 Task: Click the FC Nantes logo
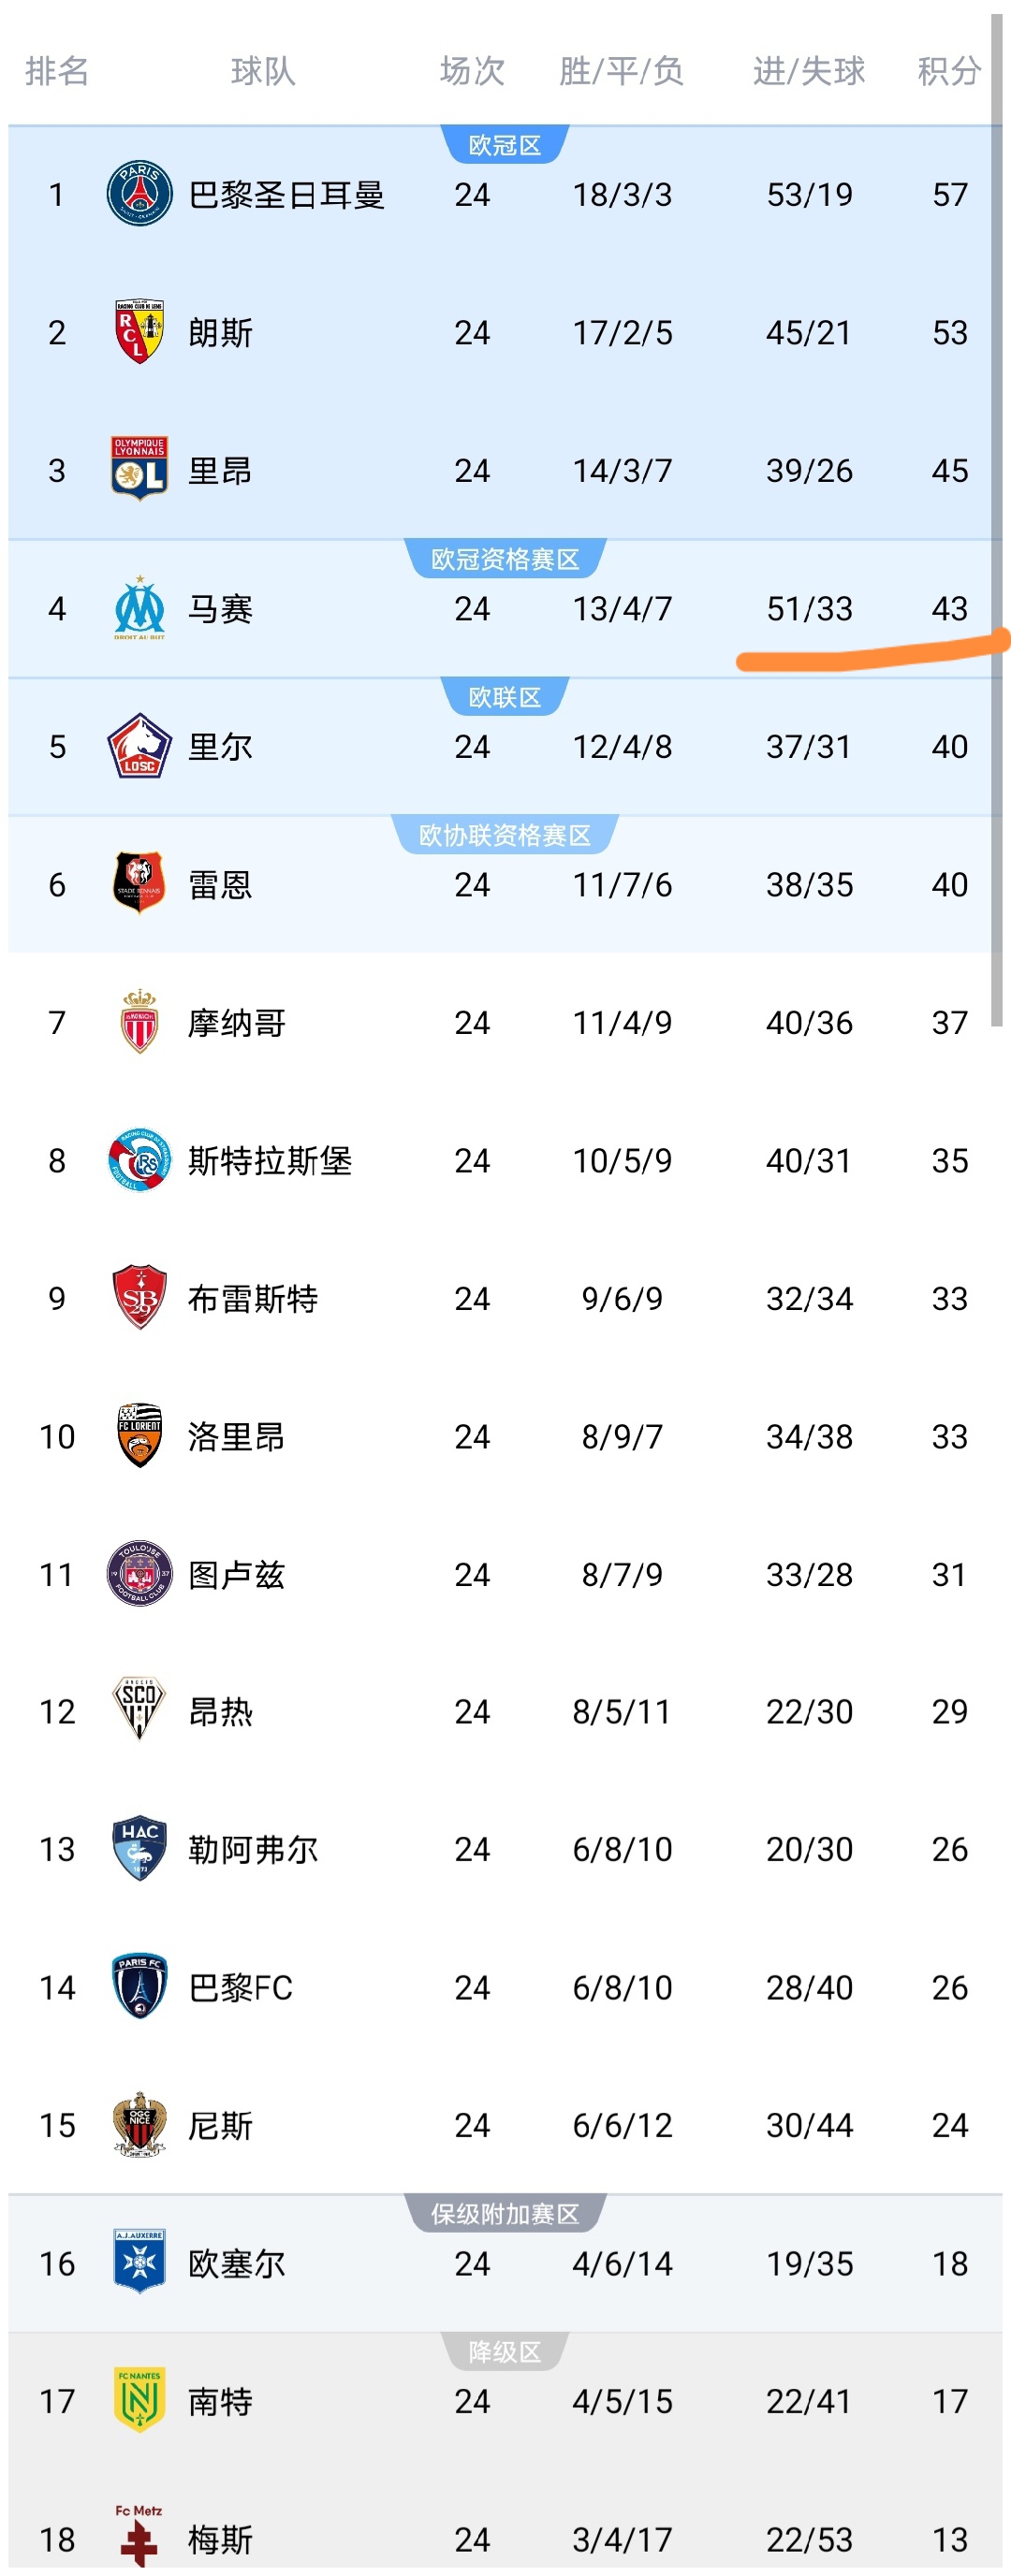[139, 2400]
